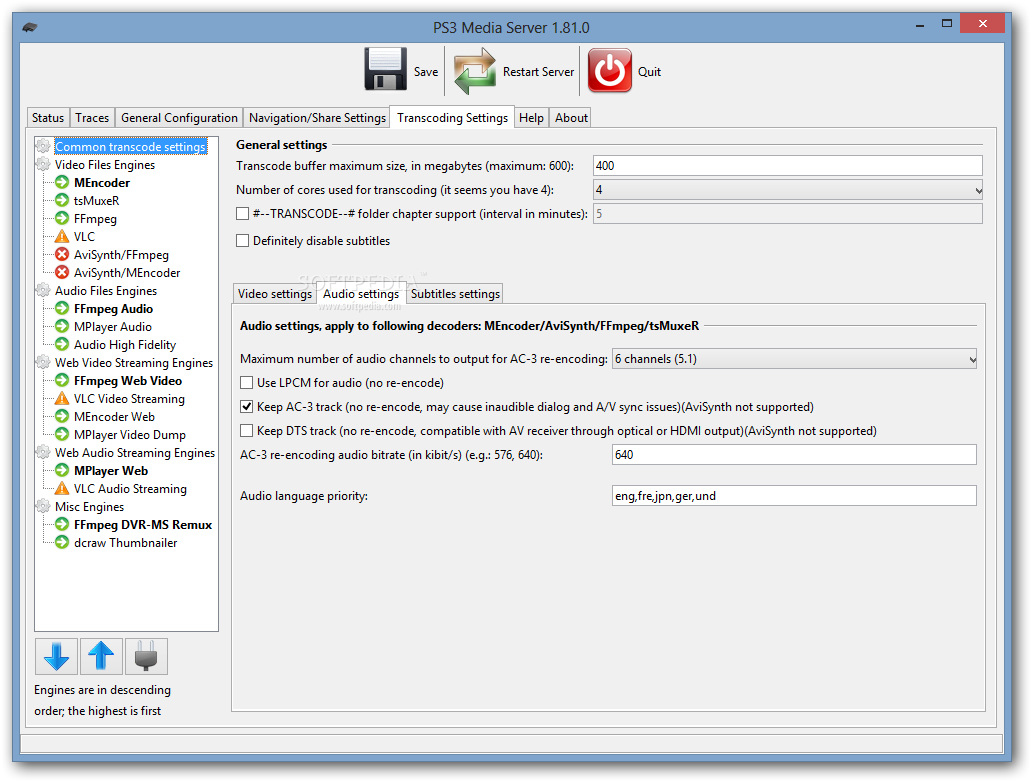This screenshot has width=1032, height=782.
Task: Click the green icon beside FFmpeg DVR-MS Remux
Action: pyautogui.click(x=62, y=524)
